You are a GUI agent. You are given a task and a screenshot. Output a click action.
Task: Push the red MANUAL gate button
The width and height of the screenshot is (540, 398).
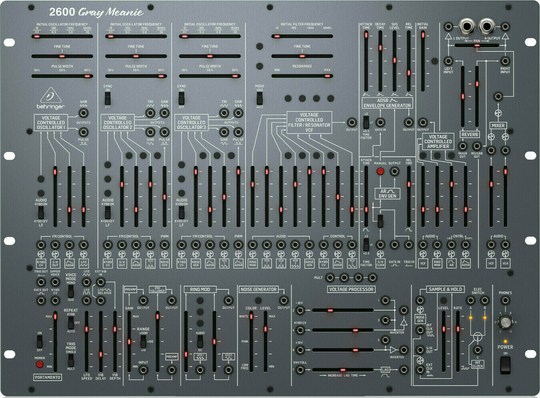click(380, 171)
